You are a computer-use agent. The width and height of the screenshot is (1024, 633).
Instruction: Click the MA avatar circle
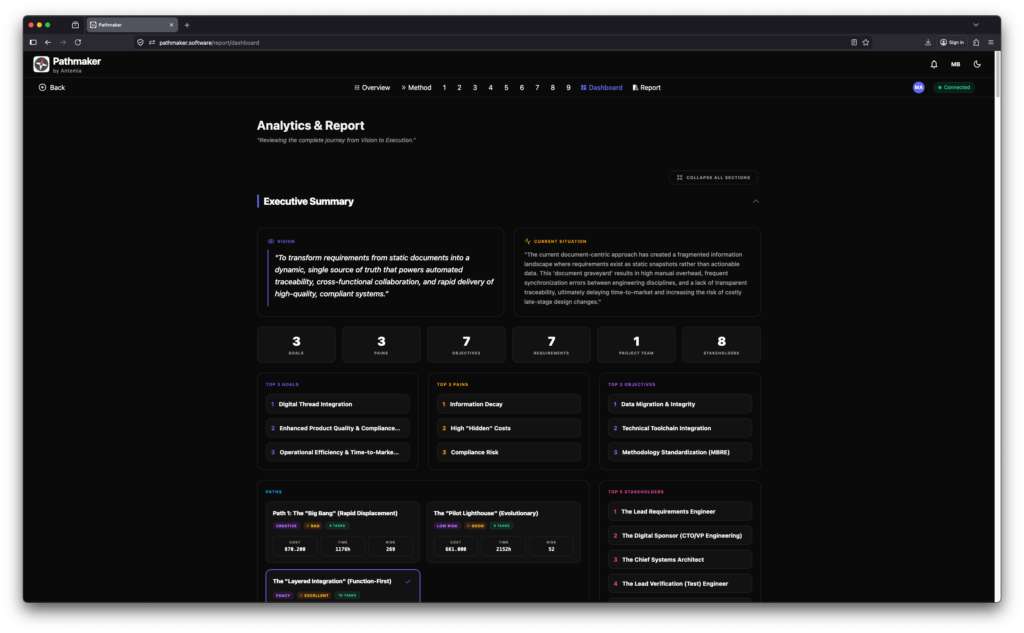918,88
